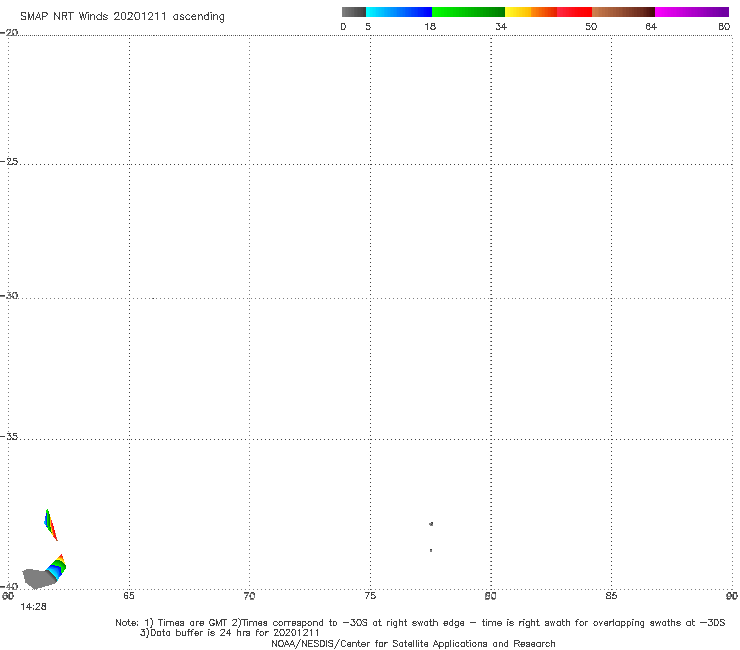
Task: Click the note 'Data buffer is 24 hrs for 20201211'
Action: pyautogui.click(x=230, y=633)
